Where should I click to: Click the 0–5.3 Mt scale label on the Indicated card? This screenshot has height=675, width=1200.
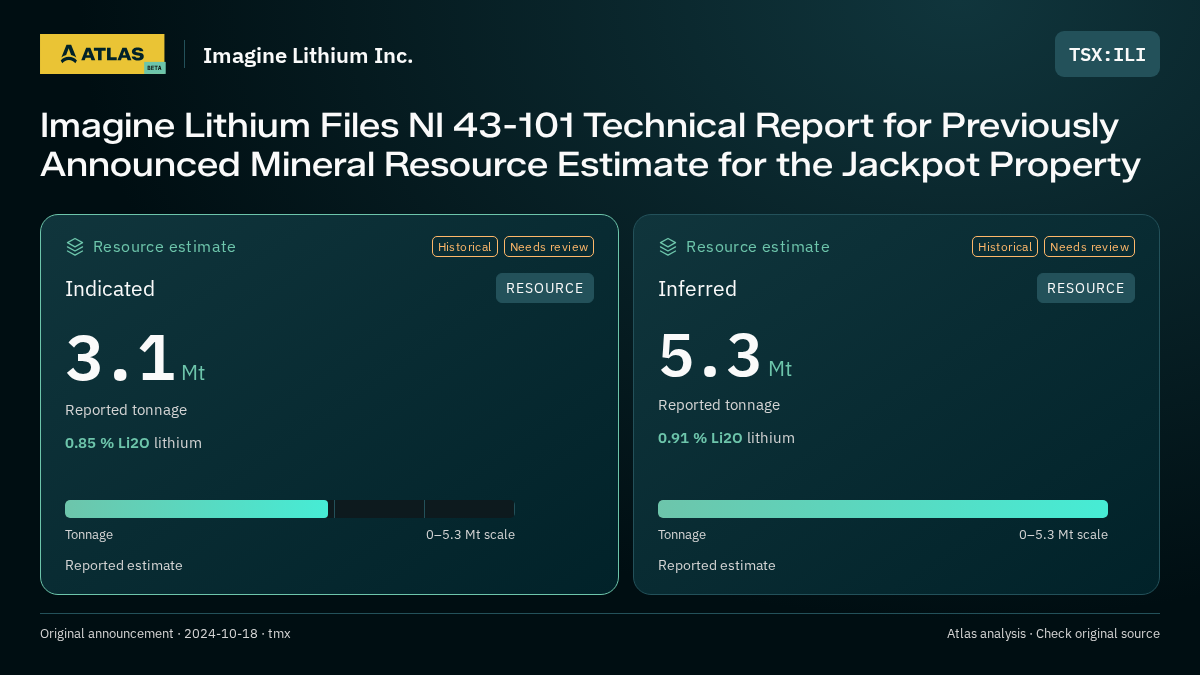(x=470, y=535)
